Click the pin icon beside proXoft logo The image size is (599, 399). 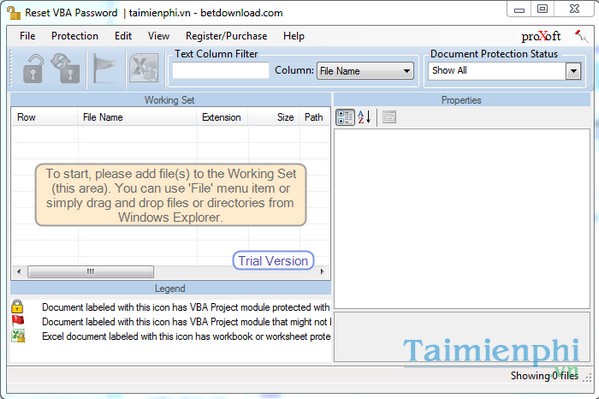pyautogui.click(x=581, y=36)
